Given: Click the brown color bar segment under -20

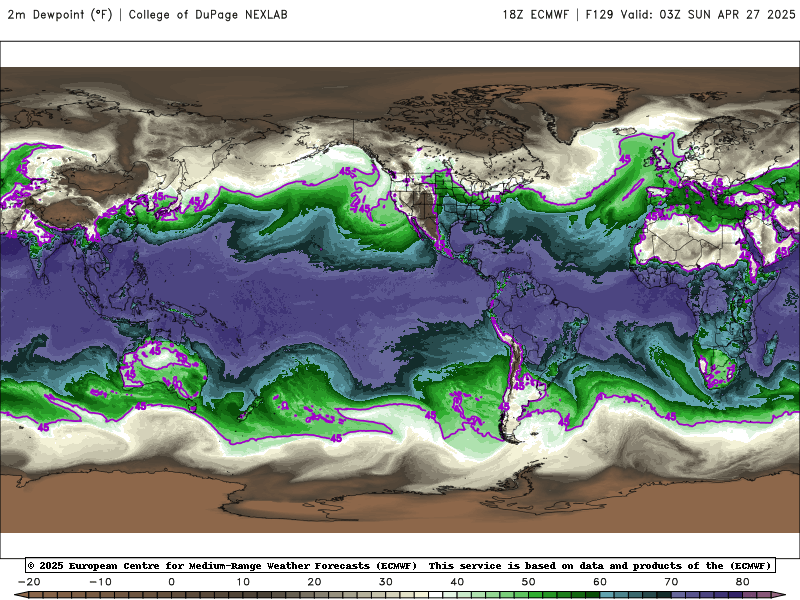Looking at the screenshot, I should [36, 596].
